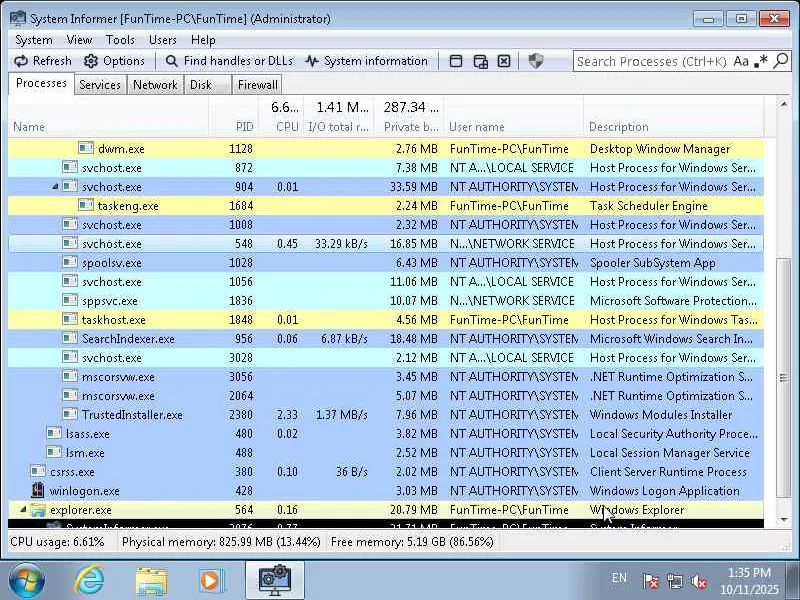Screen dimensions: 800x600
Task: Select svchost.exe PID 548 row
Action: (386, 243)
